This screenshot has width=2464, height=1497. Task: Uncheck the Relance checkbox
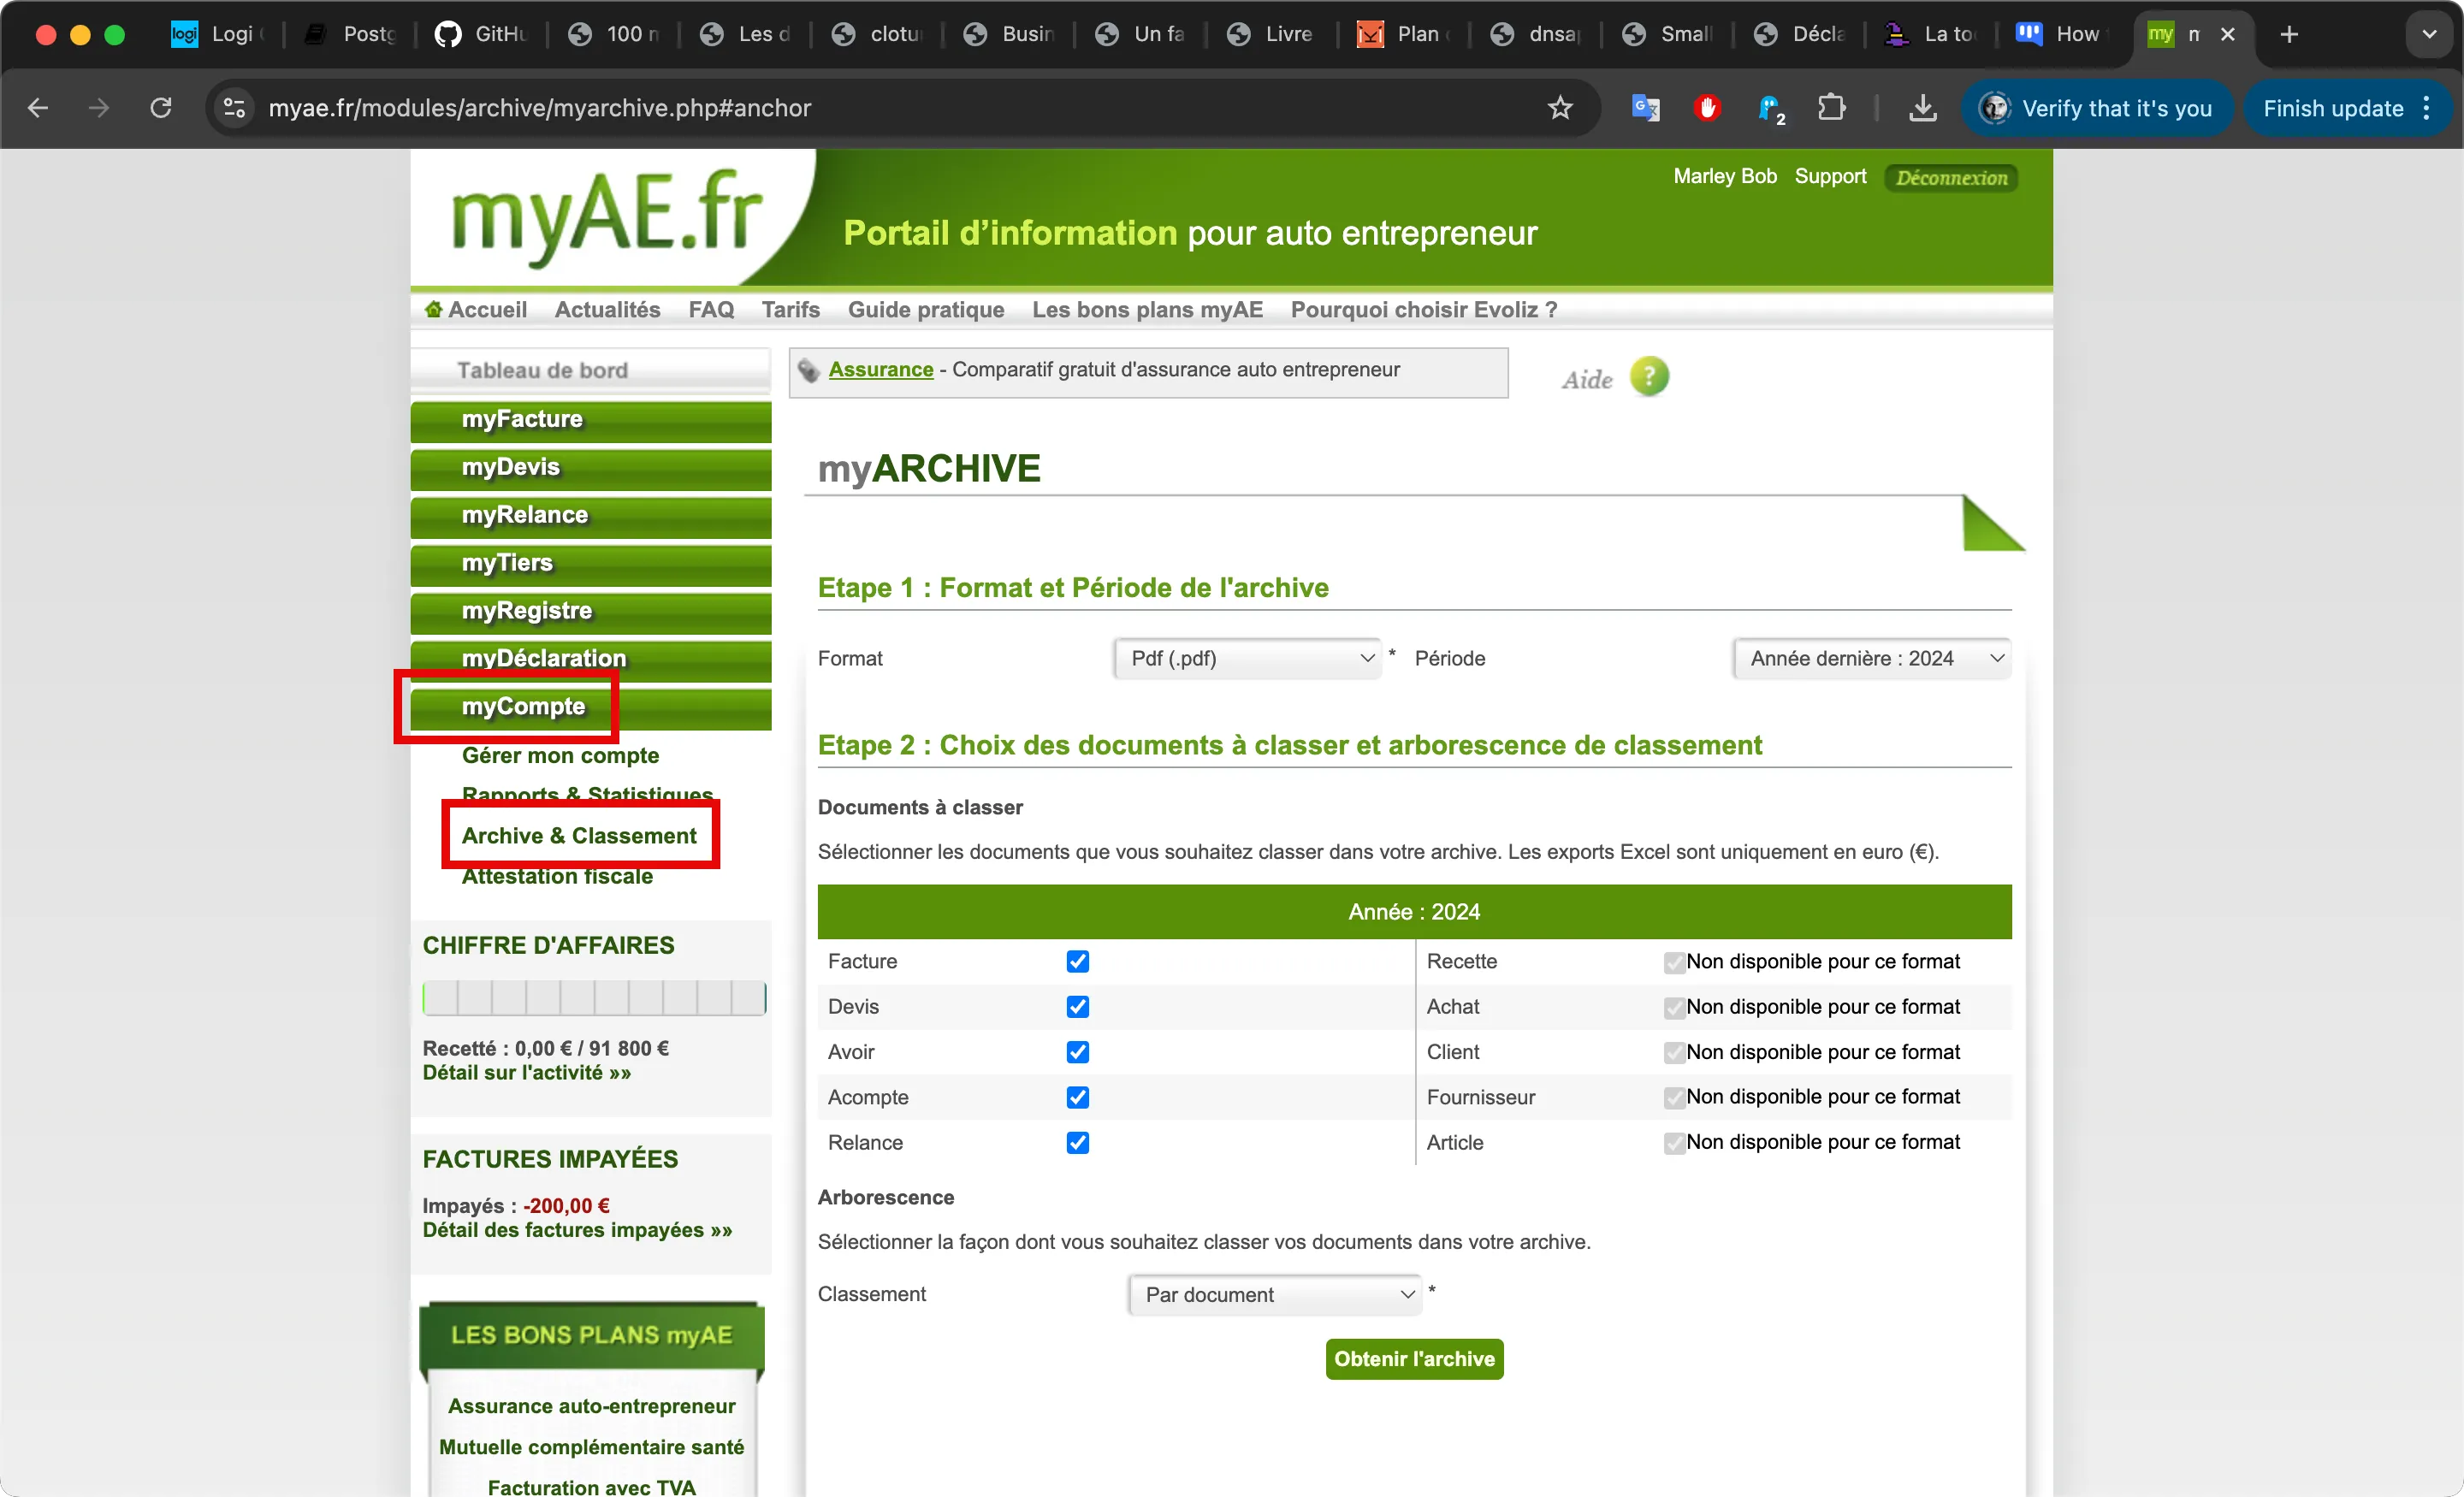click(x=1077, y=1143)
